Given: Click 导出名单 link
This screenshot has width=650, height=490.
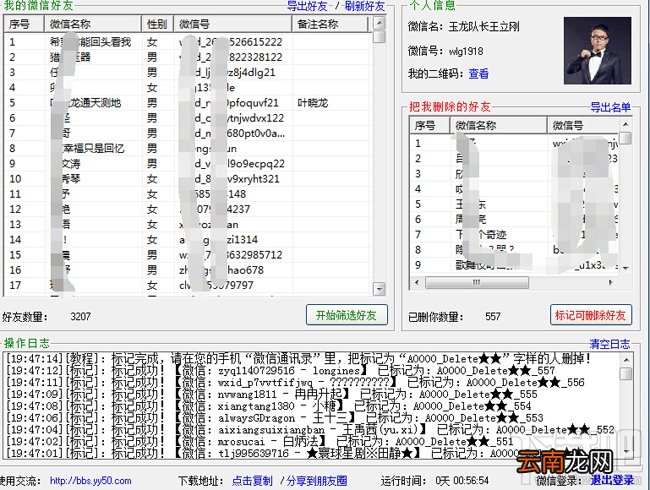Looking at the screenshot, I should (x=611, y=107).
